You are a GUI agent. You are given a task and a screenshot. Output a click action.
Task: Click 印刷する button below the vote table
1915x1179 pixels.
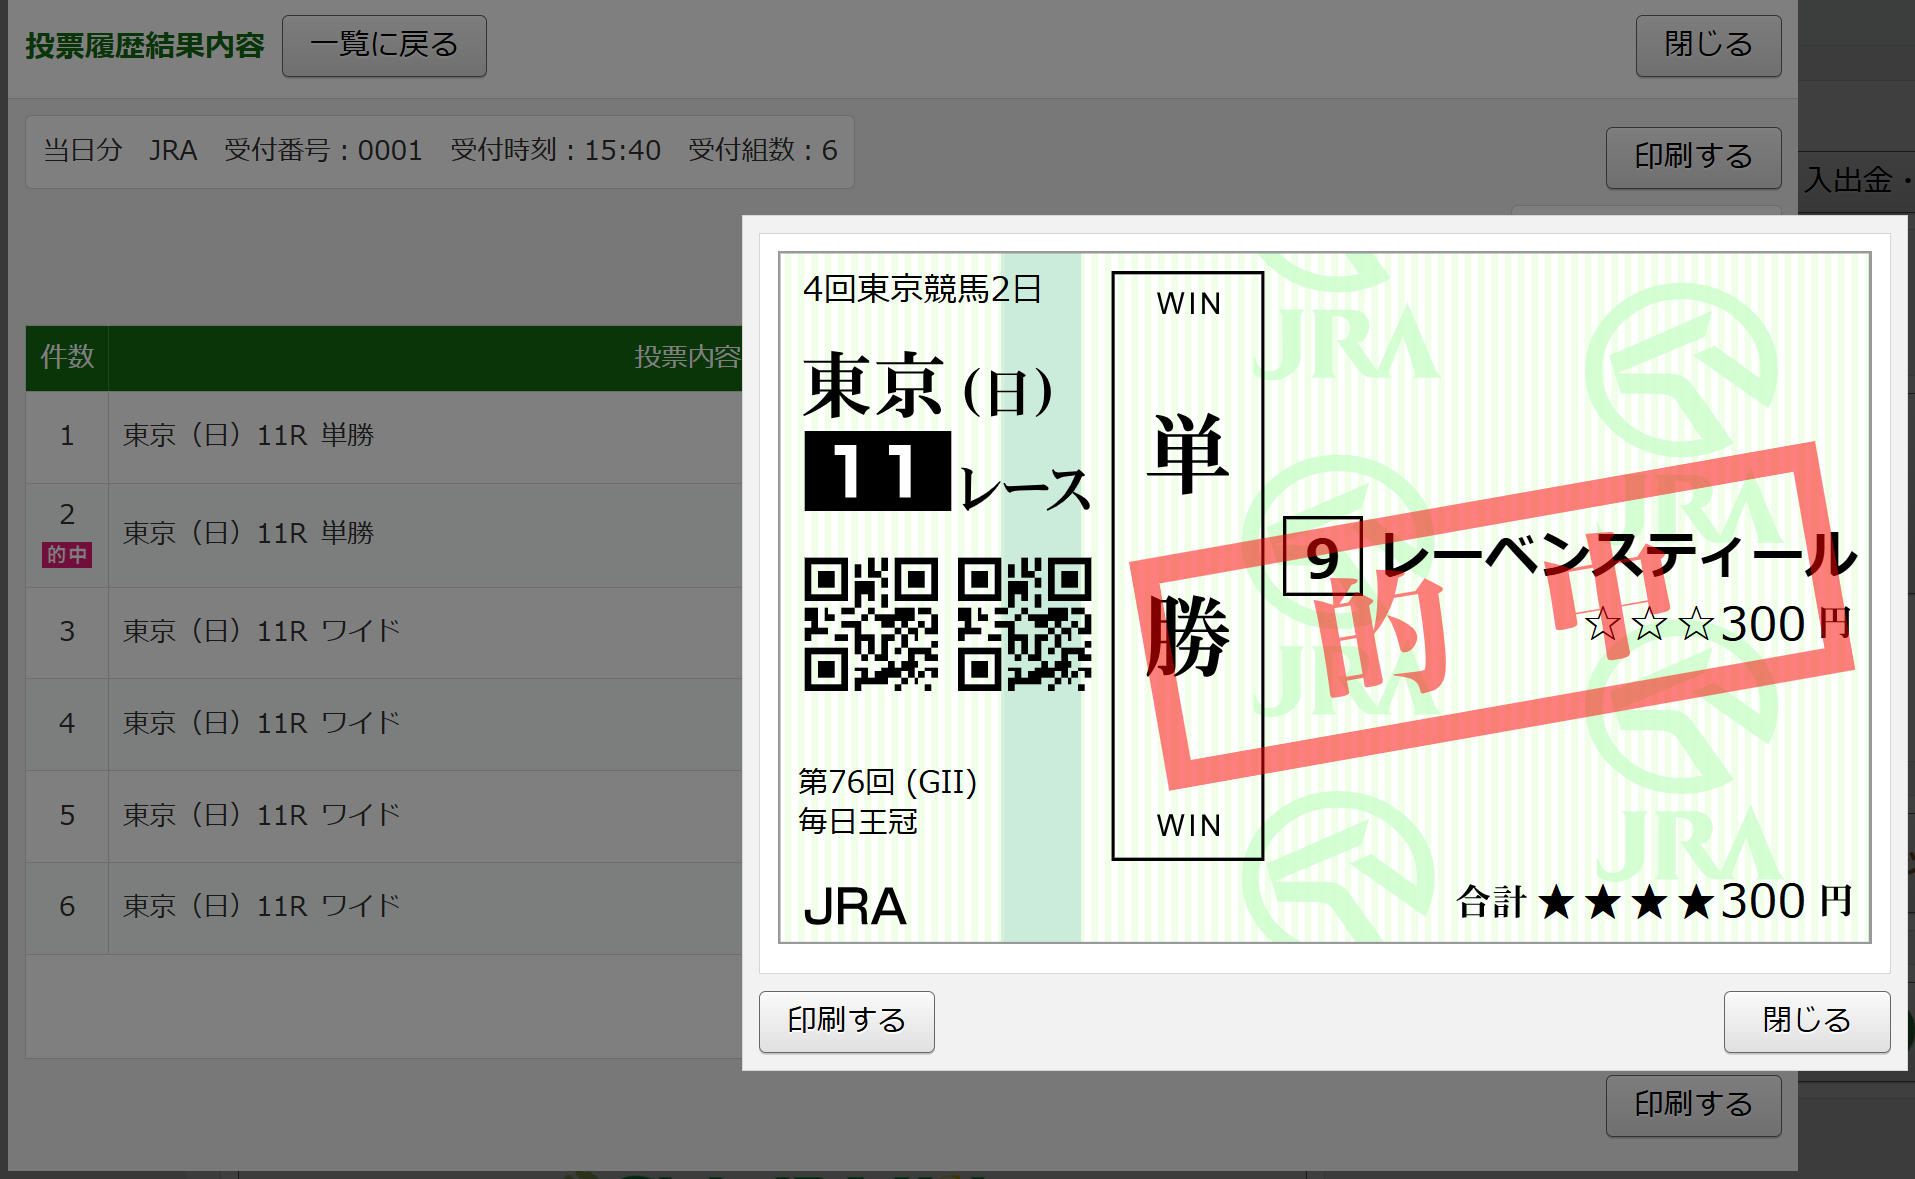tap(1692, 1105)
